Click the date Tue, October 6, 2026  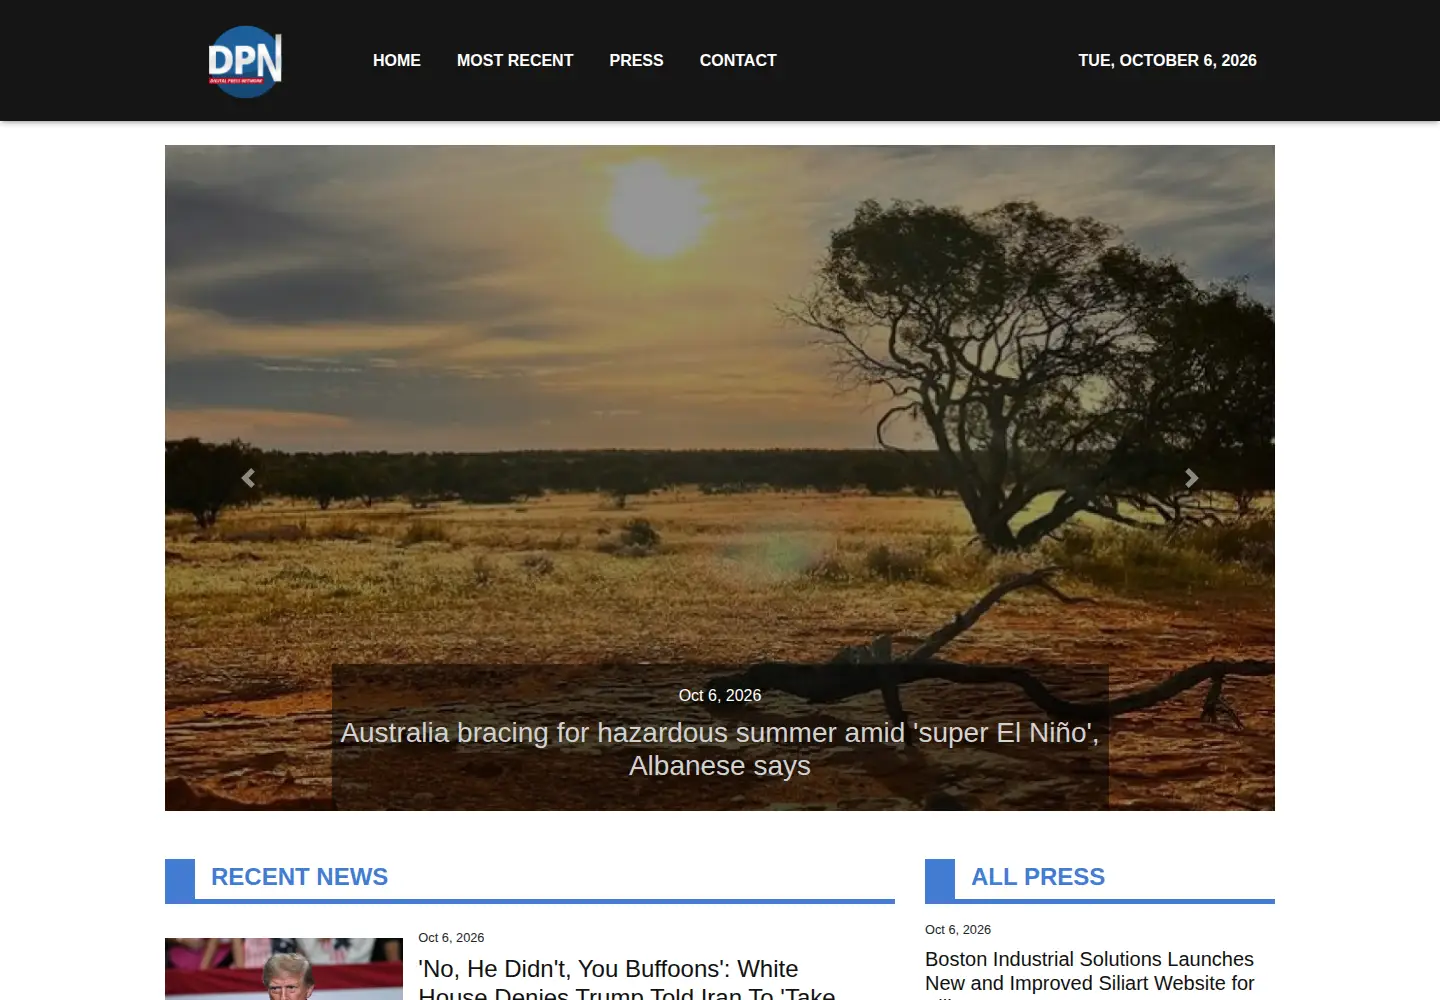click(1167, 60)
